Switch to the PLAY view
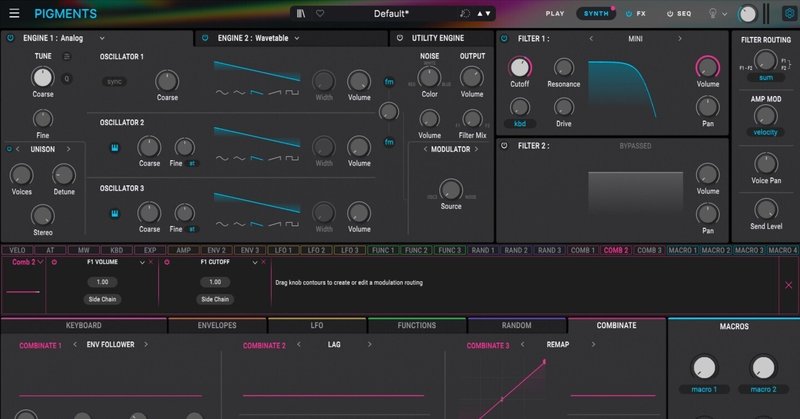 click(x=555, y=14)
